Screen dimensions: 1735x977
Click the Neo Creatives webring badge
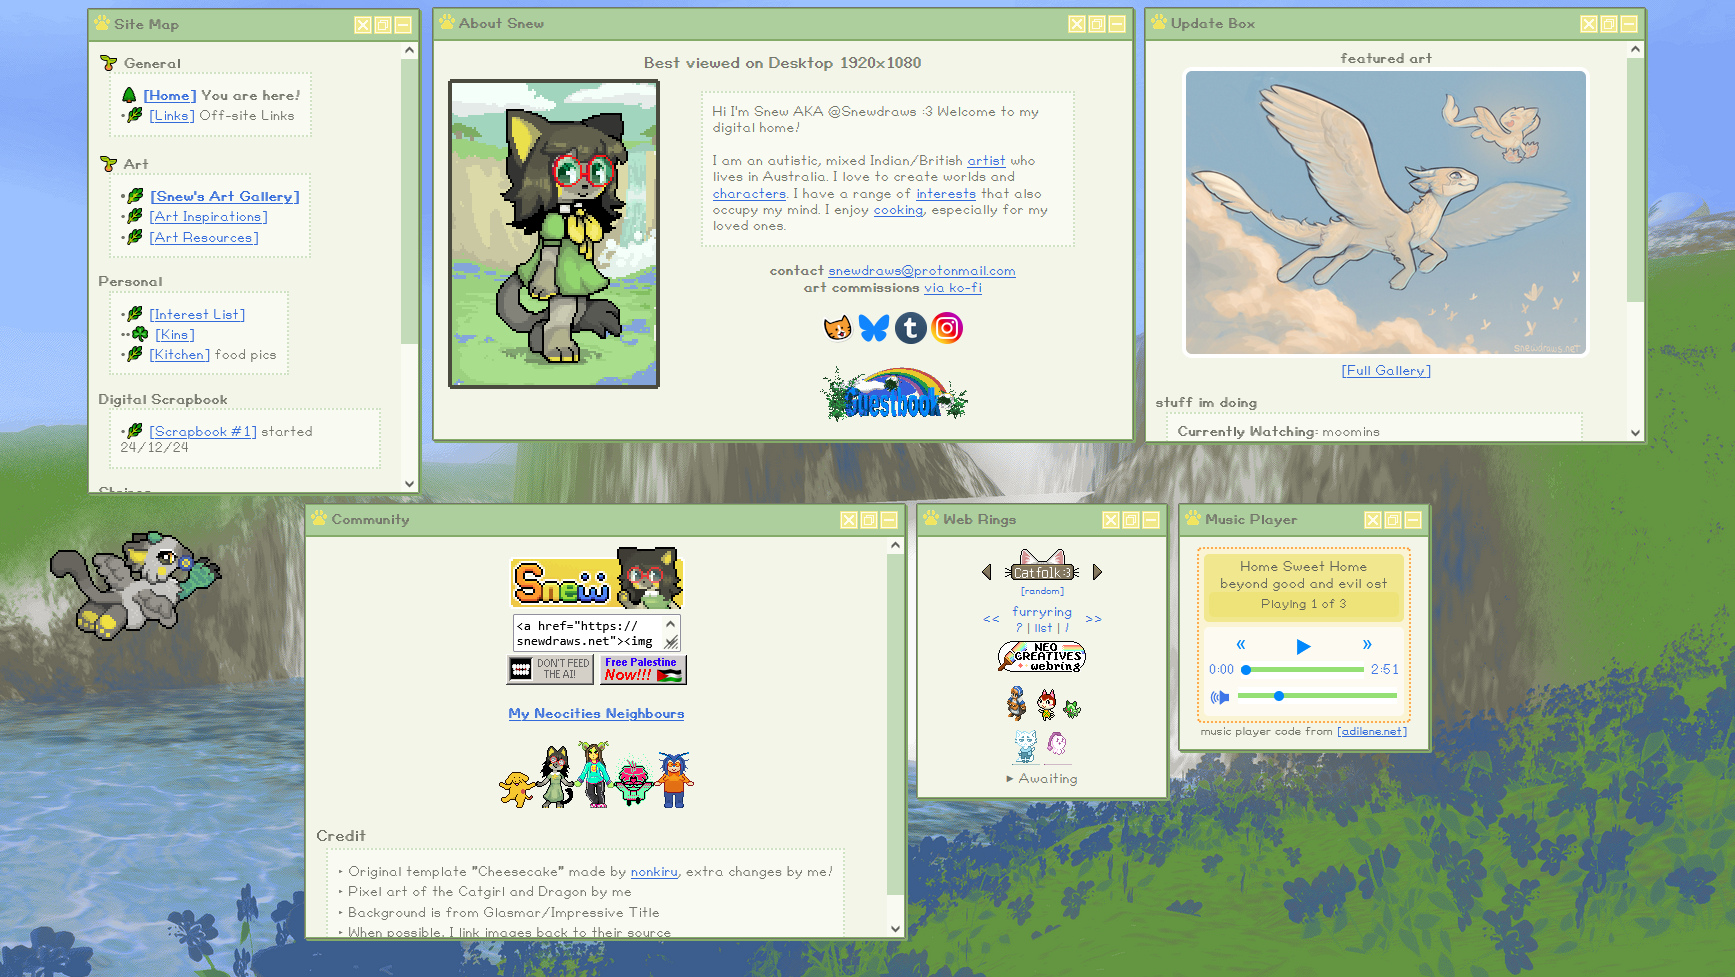coord(1042,656)
